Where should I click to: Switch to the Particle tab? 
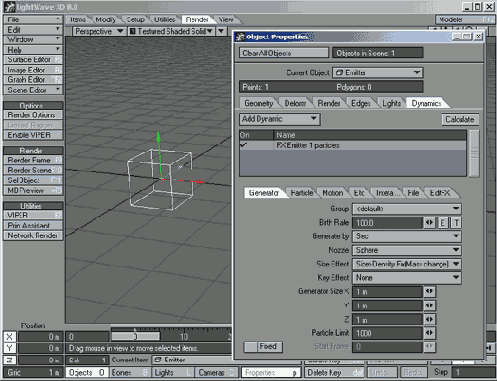point(302,193)
